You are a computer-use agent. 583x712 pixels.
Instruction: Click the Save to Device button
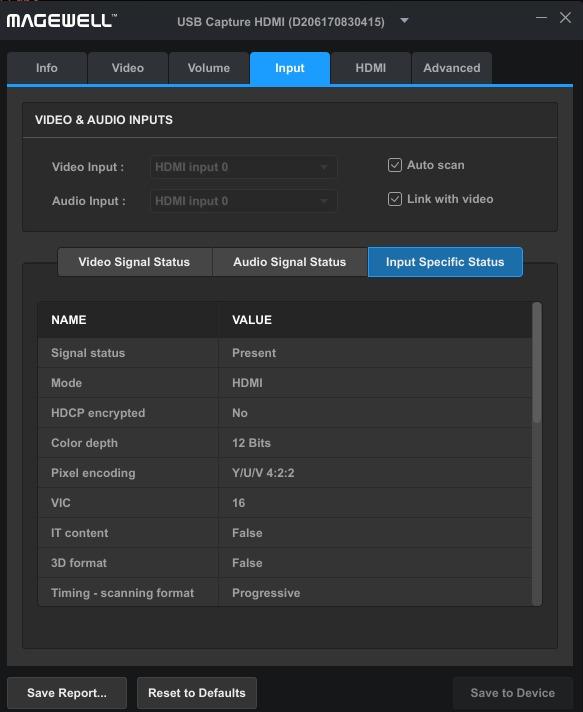tap(513, 693)
